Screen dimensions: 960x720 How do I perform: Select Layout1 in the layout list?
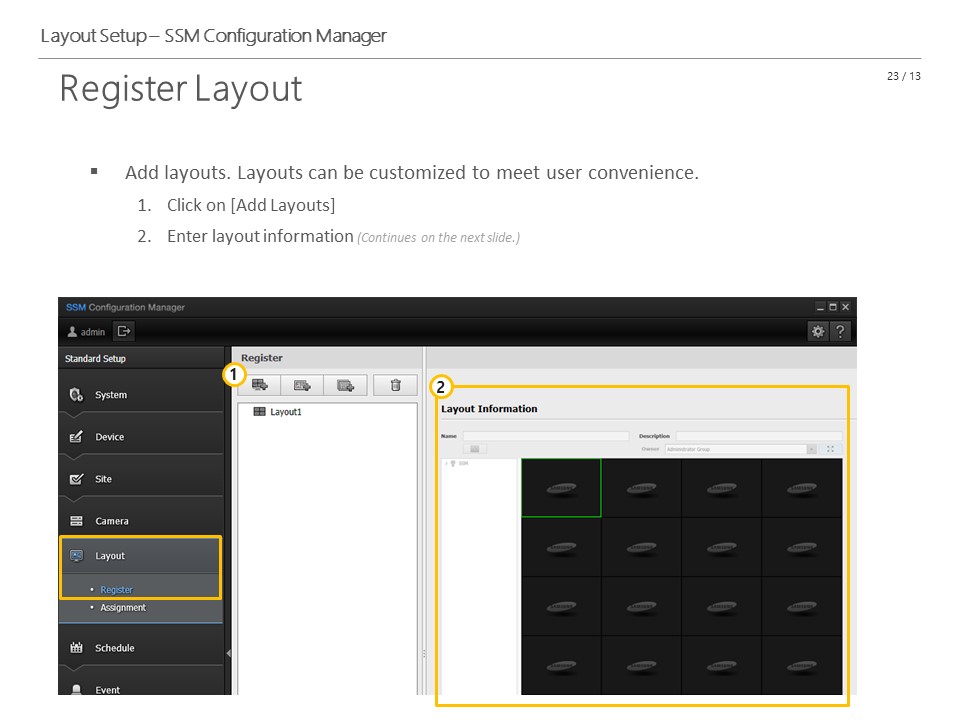[277, 412]
